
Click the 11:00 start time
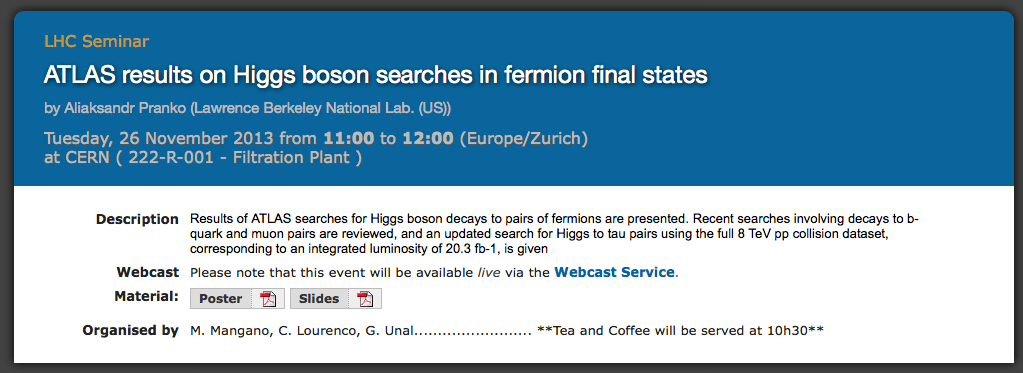[348, 139]
